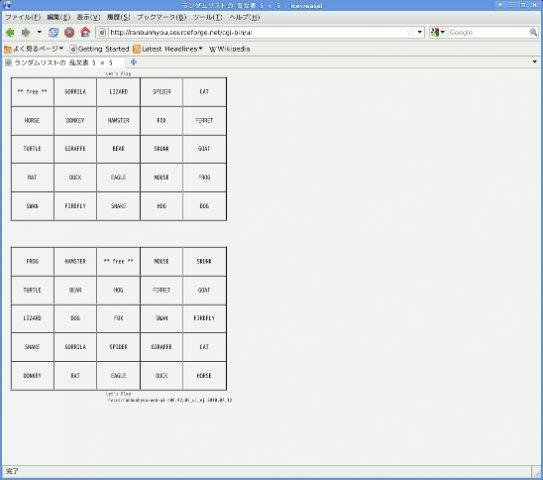Bookmark this page with the star icon

[411, 33]
